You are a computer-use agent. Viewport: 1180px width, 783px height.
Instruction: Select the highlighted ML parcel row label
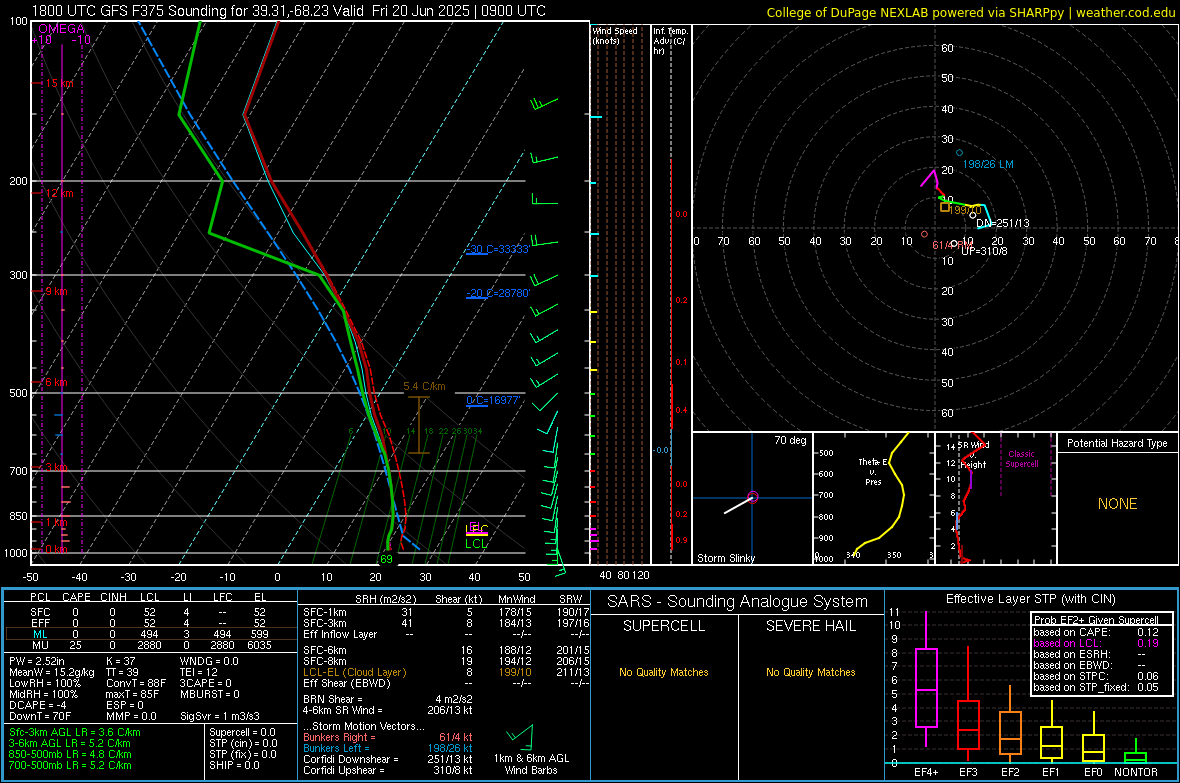pos(40,634)
